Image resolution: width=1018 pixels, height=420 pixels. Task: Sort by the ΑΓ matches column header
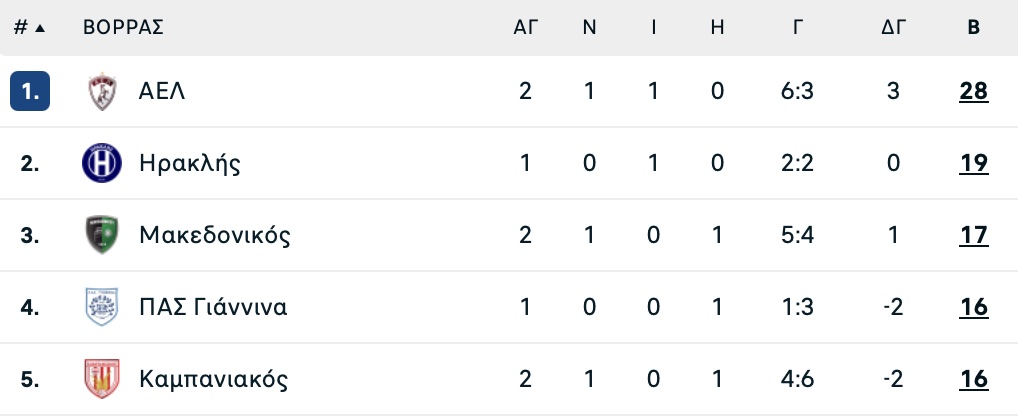pyautogui.click(x=525, y=27)
